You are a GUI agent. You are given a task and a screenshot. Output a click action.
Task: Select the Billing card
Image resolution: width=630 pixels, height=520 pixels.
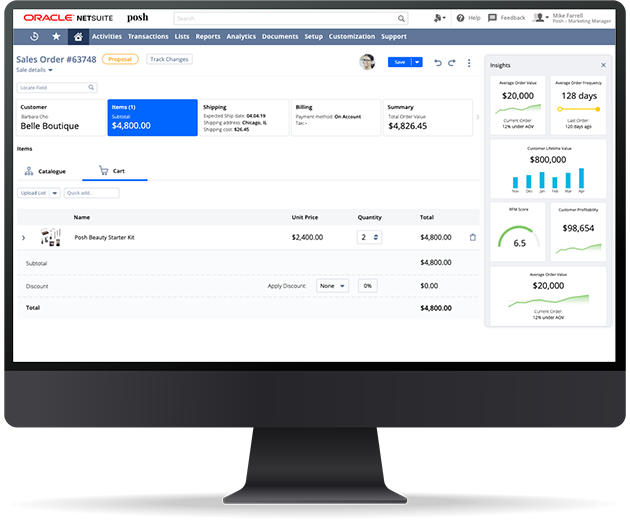336,118
